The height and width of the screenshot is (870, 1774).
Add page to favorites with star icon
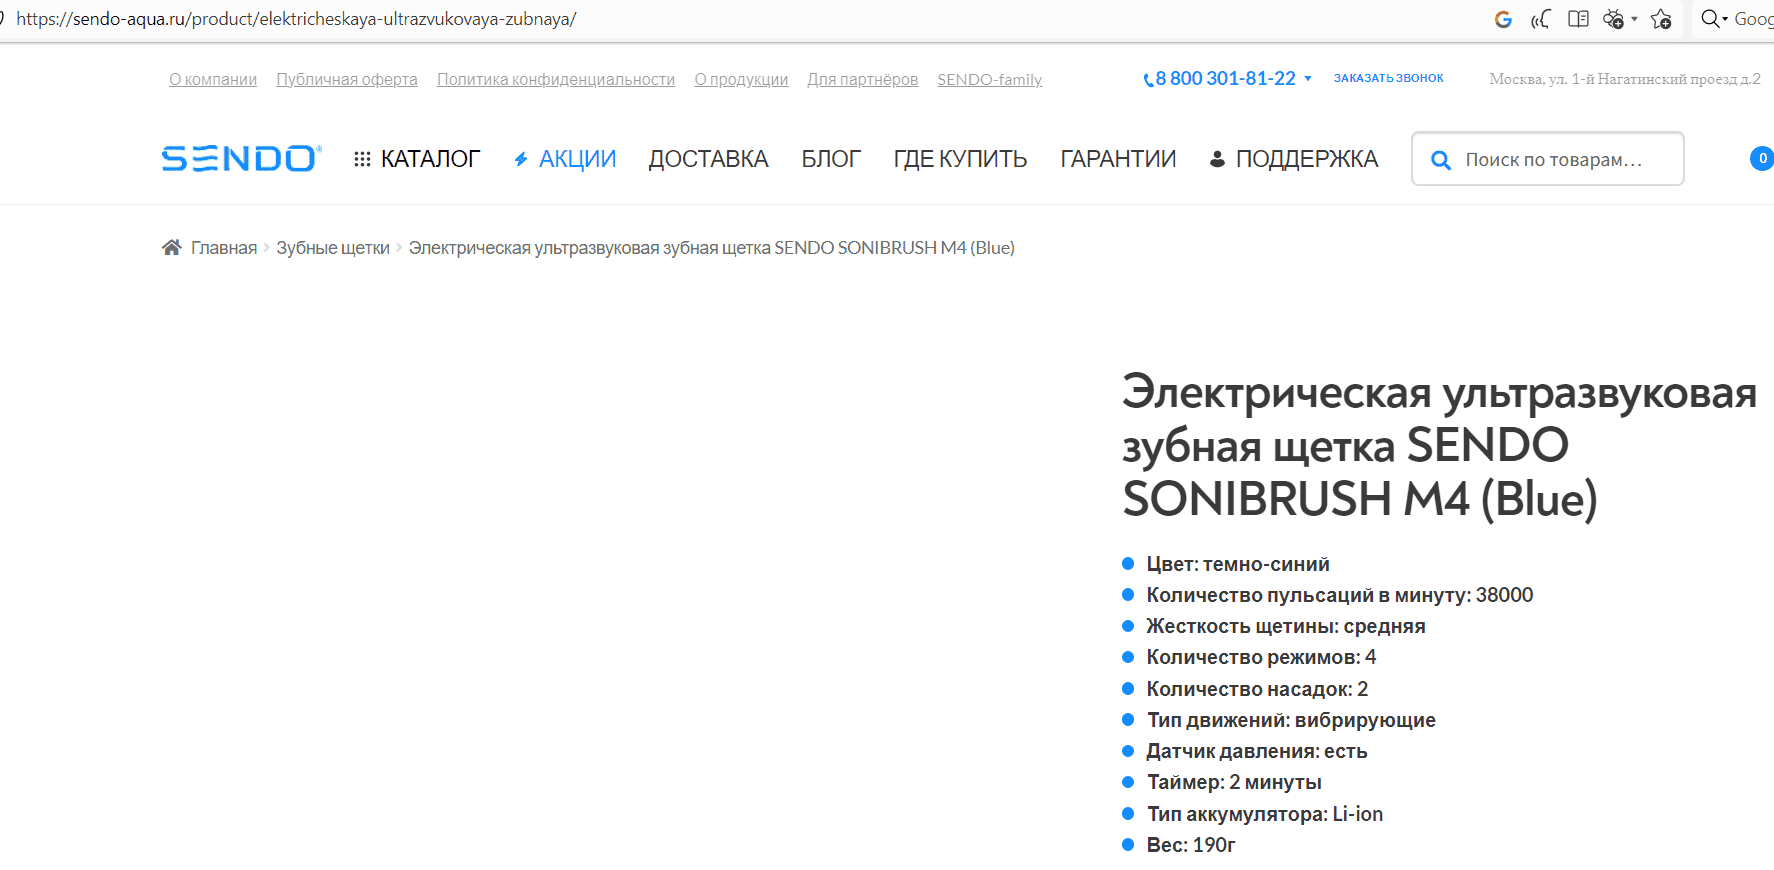(x=1661, y=19)
